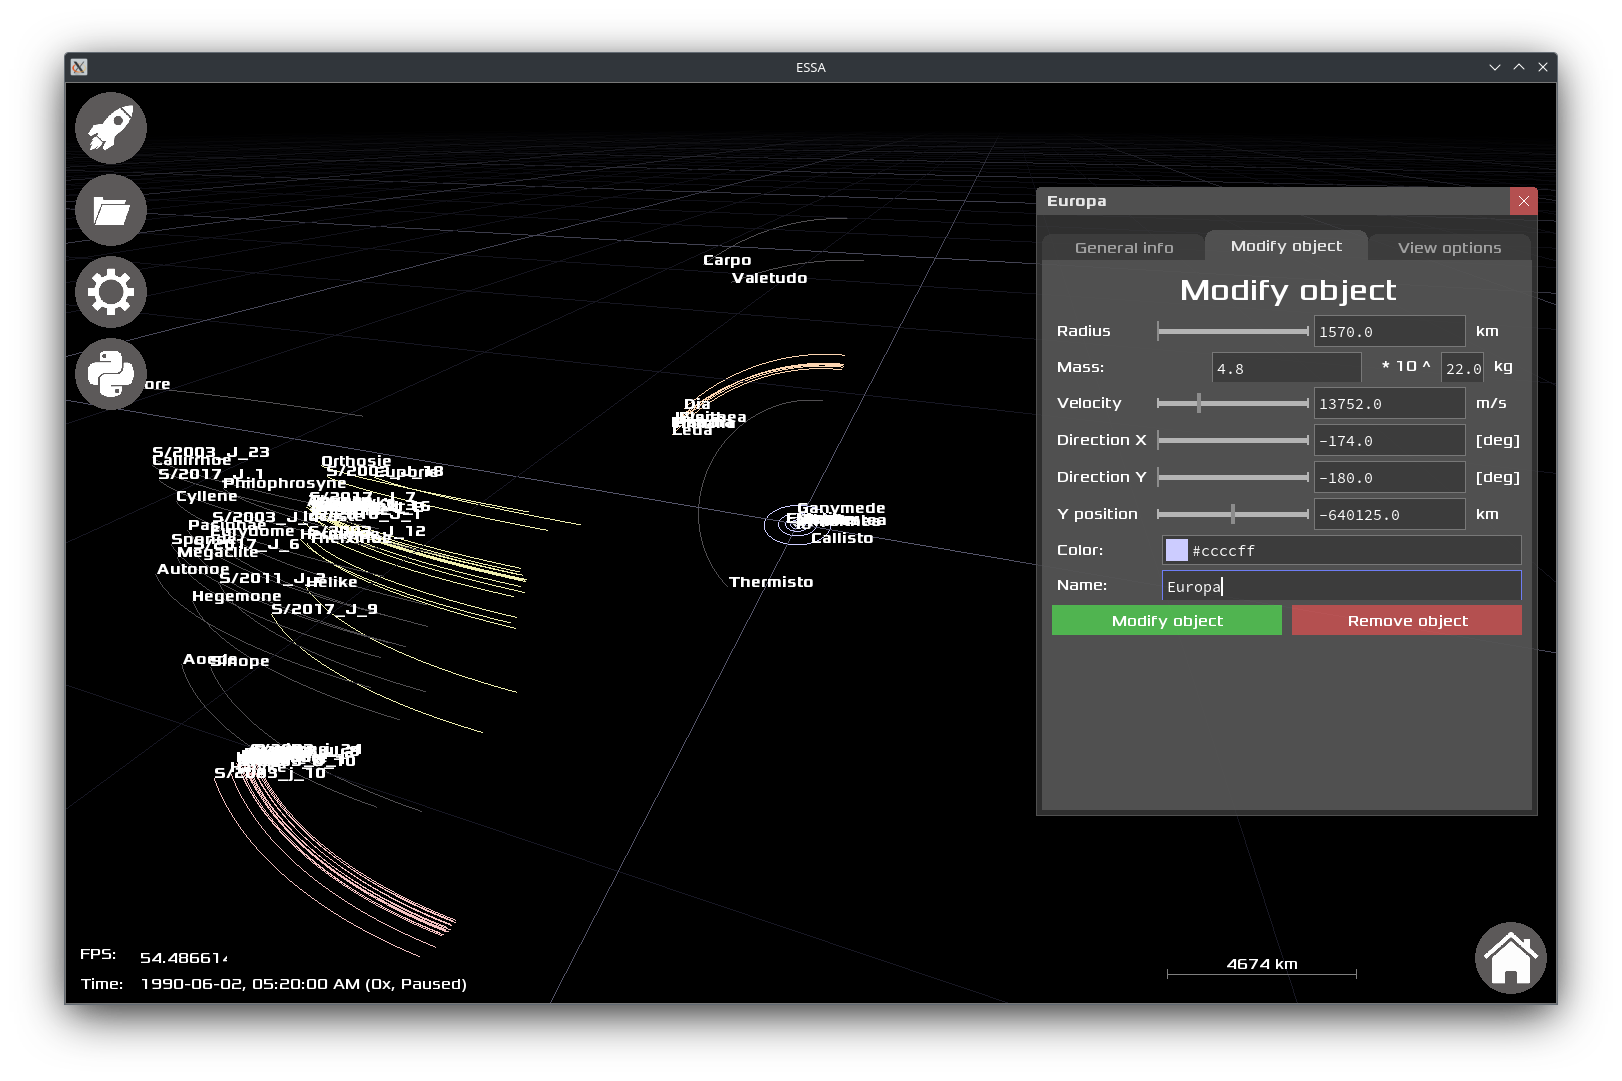
Task: Select the Ganymede moon label
Action: point(841,508)
